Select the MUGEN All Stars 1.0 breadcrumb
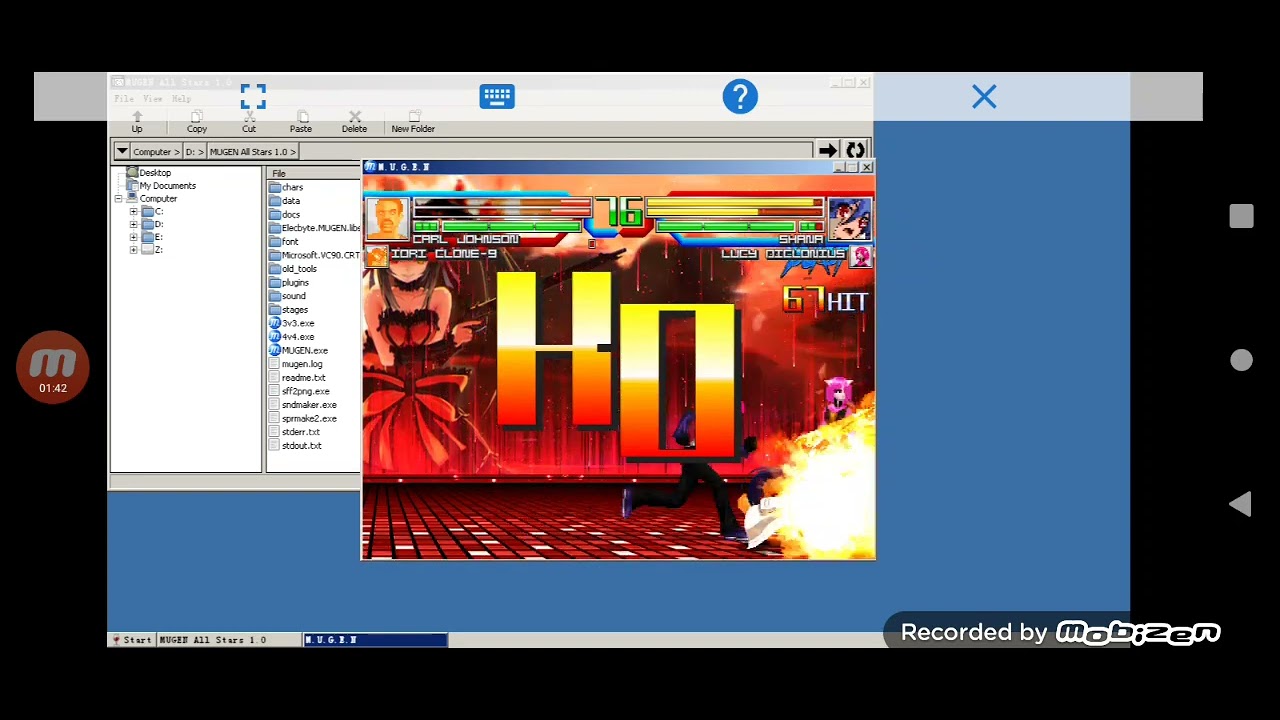 tap(252, 152)
